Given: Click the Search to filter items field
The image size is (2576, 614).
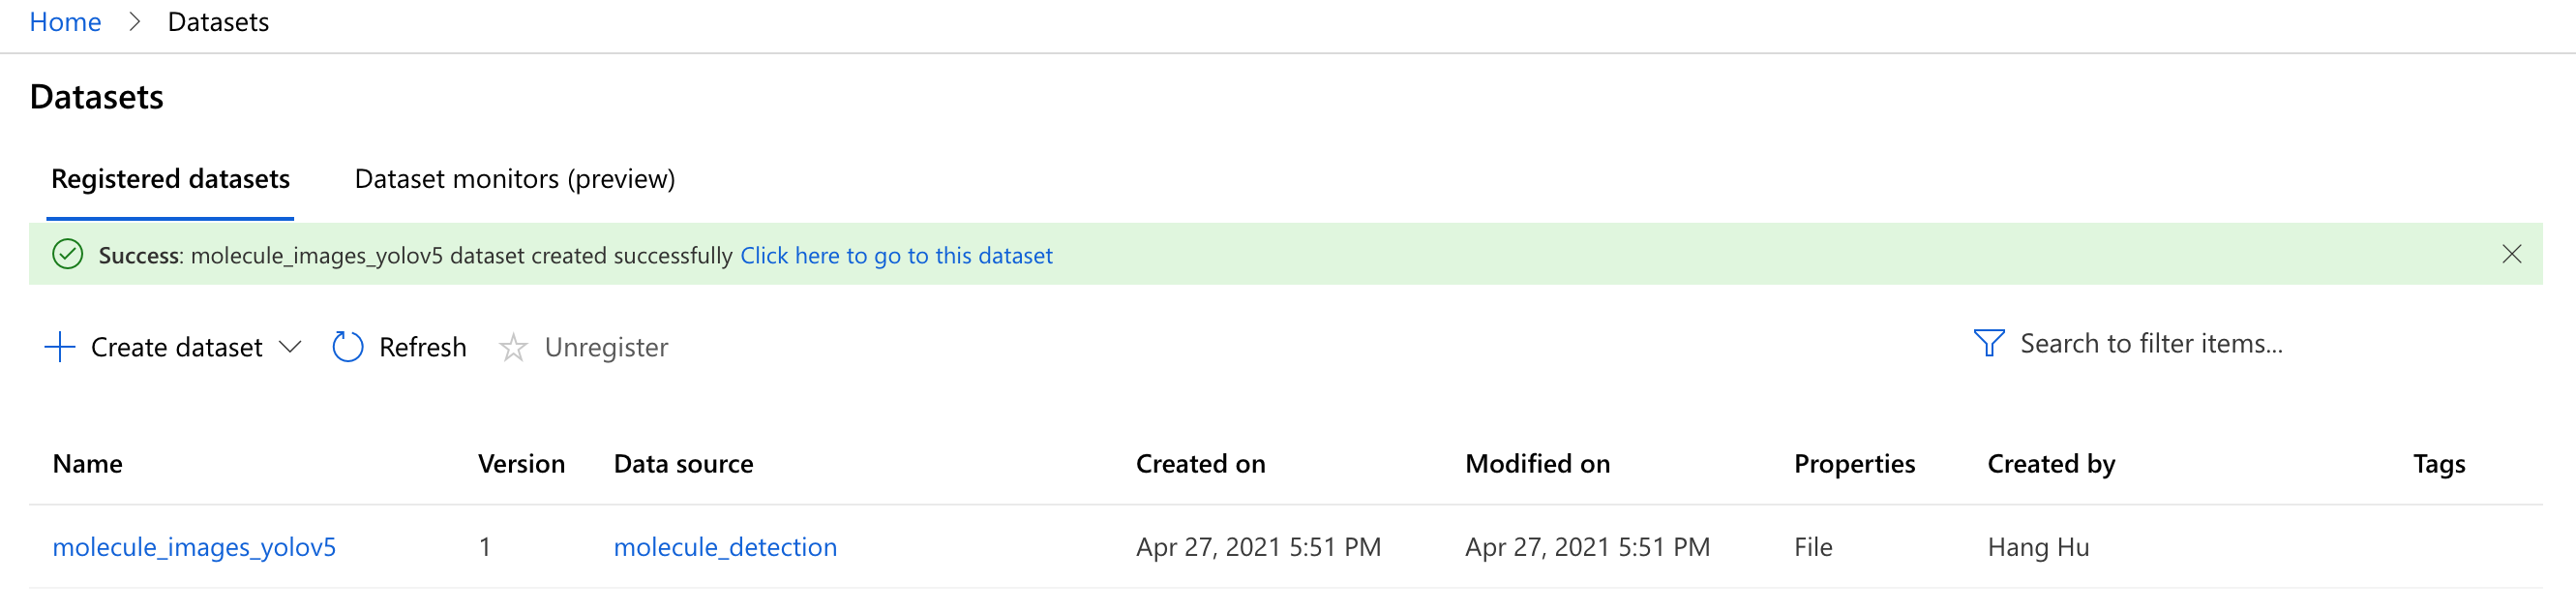Looking at the screenshot, I should (x=2150, y=343).
